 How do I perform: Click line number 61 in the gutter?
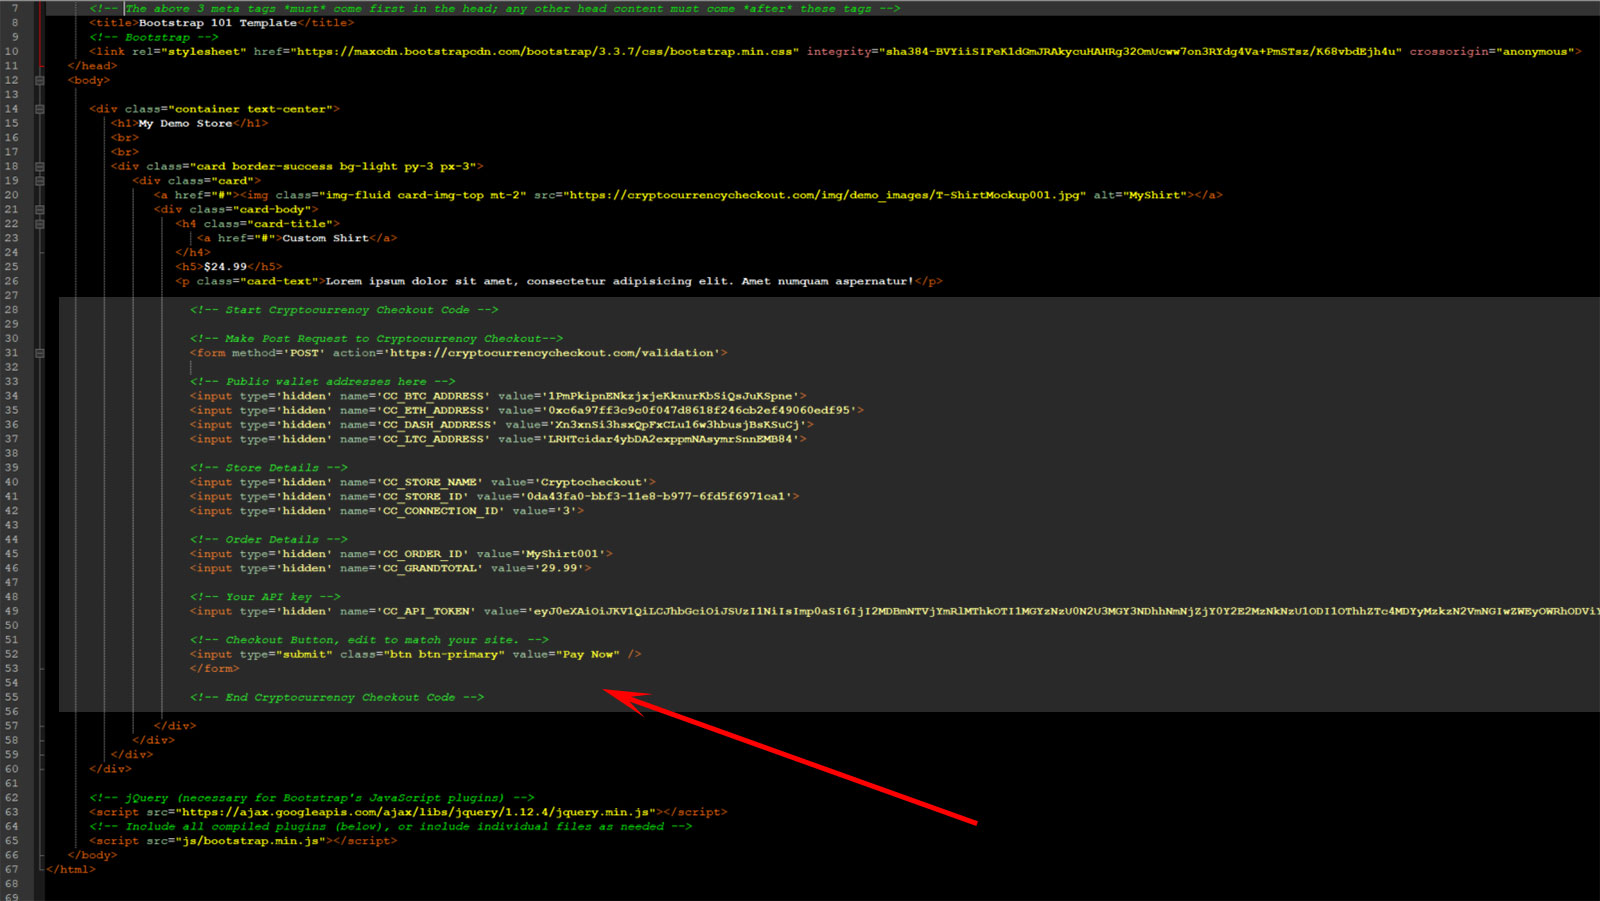coord(11,783)
